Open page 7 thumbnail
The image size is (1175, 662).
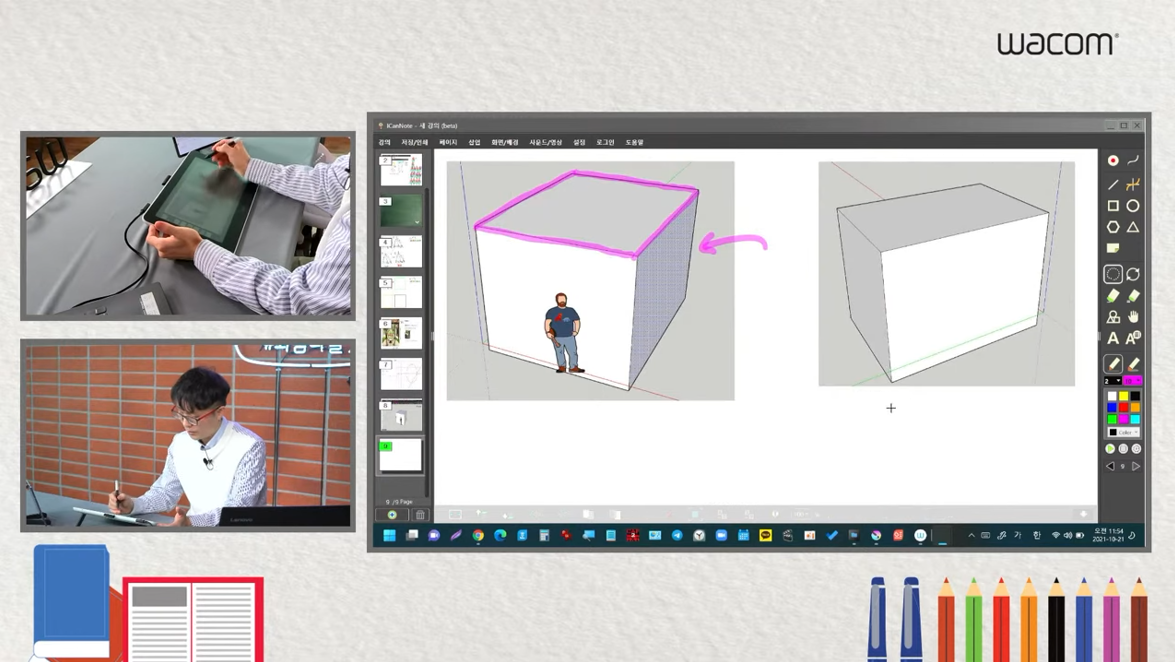pyautogui.click(x=401, y=374)
